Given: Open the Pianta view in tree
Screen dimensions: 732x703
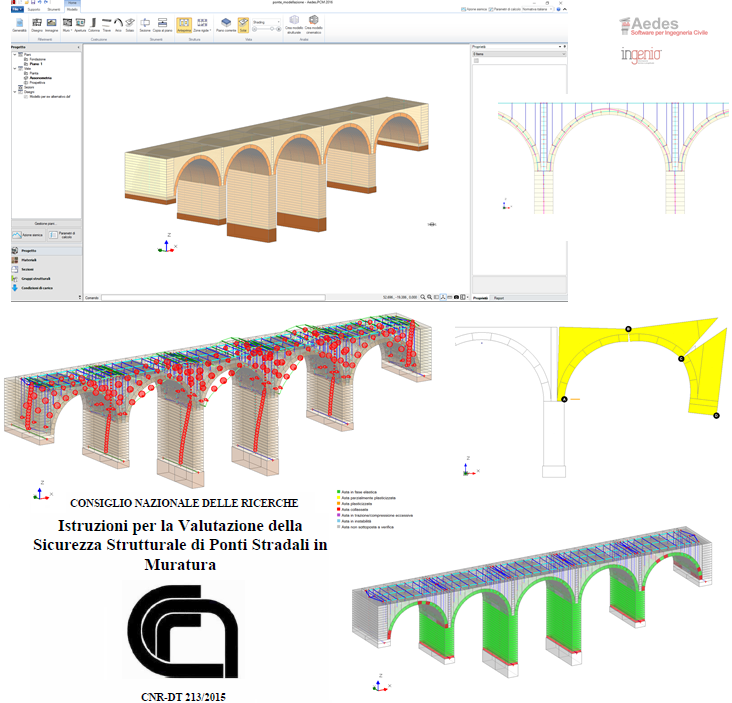Looking at the screenshot, I should pyautogui.click(x=34, y=73).
